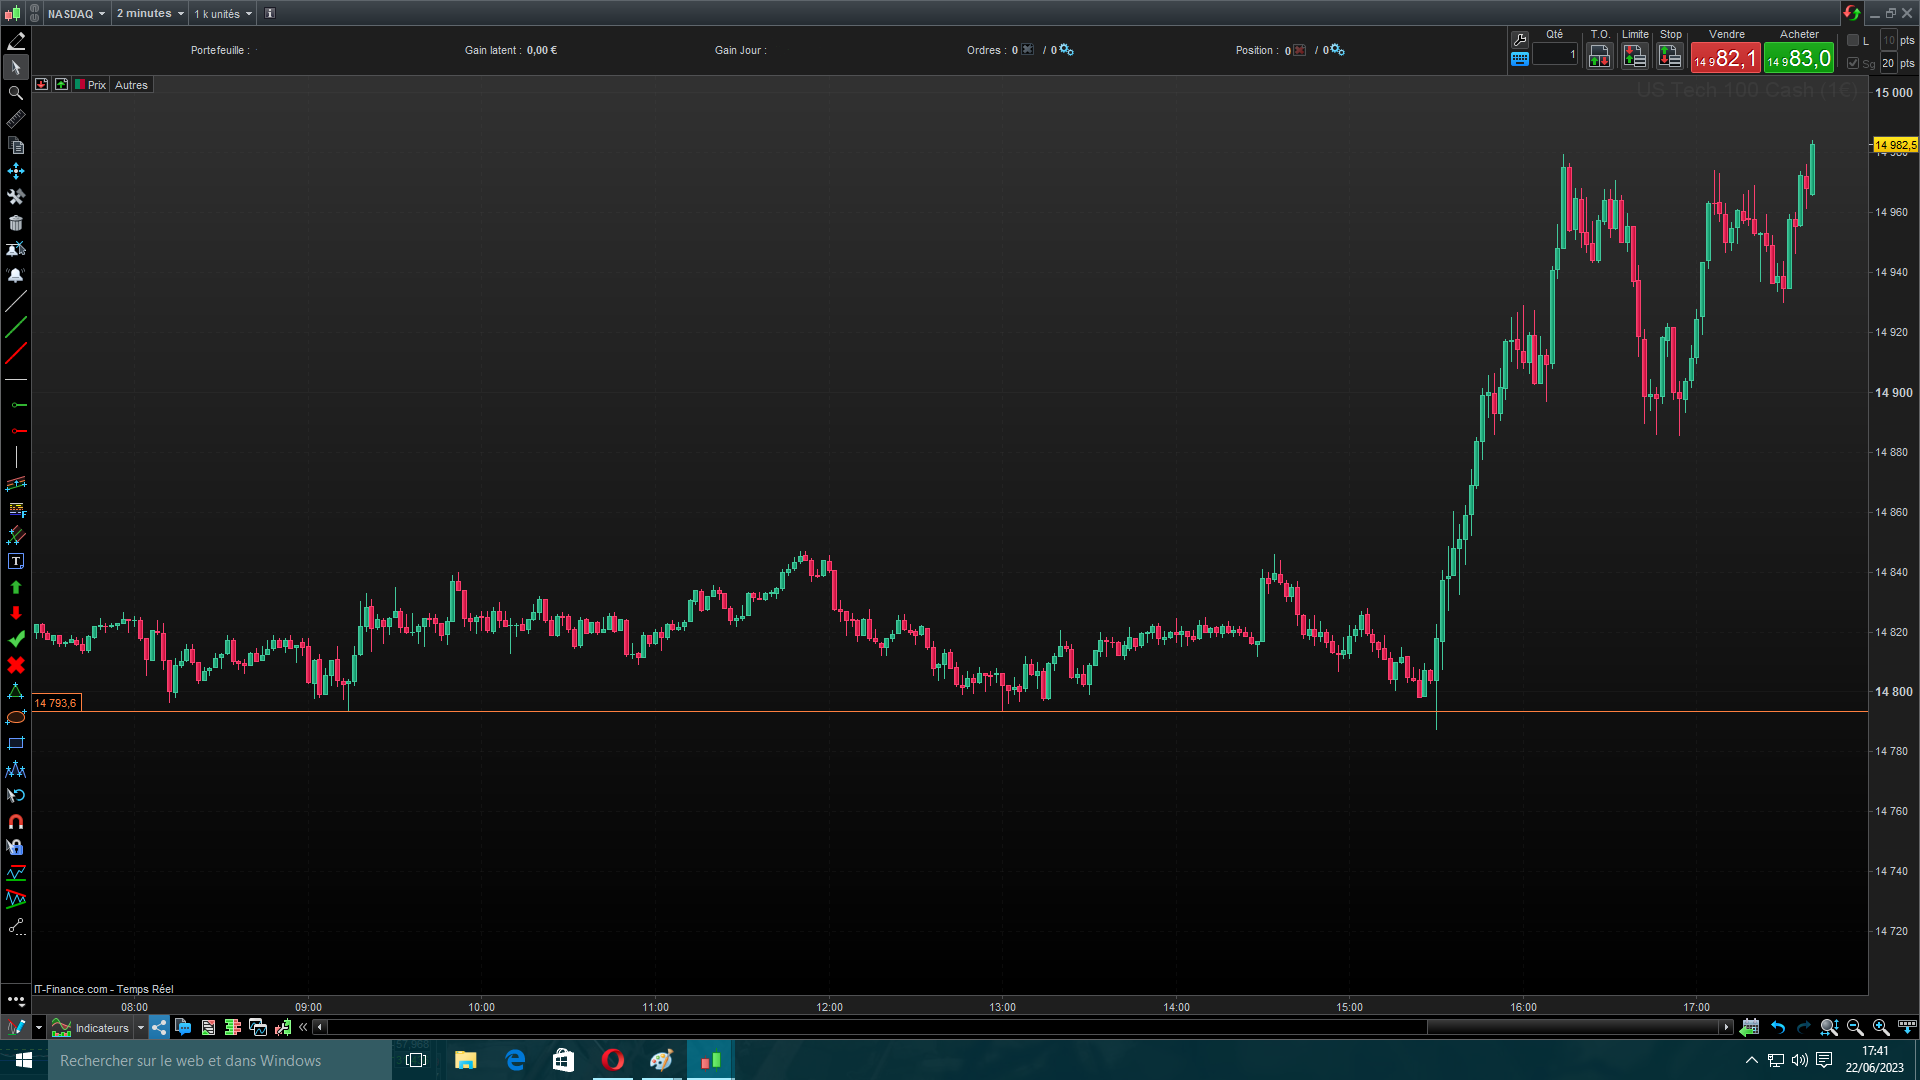Select the Autres tab
The height and width of the screenshot is (1080, 1920).
click(x=131, y=85)
